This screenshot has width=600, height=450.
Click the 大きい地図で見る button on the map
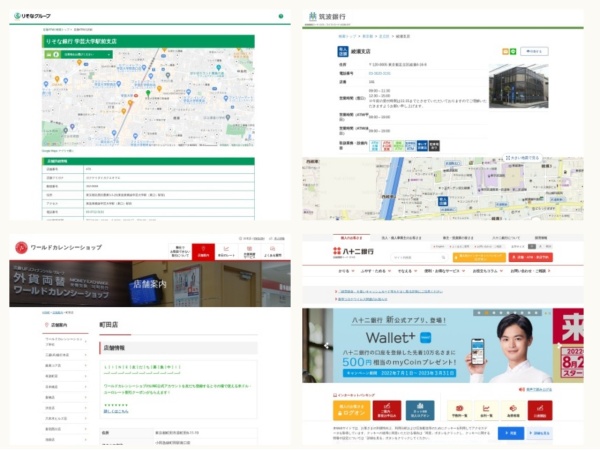522,158
